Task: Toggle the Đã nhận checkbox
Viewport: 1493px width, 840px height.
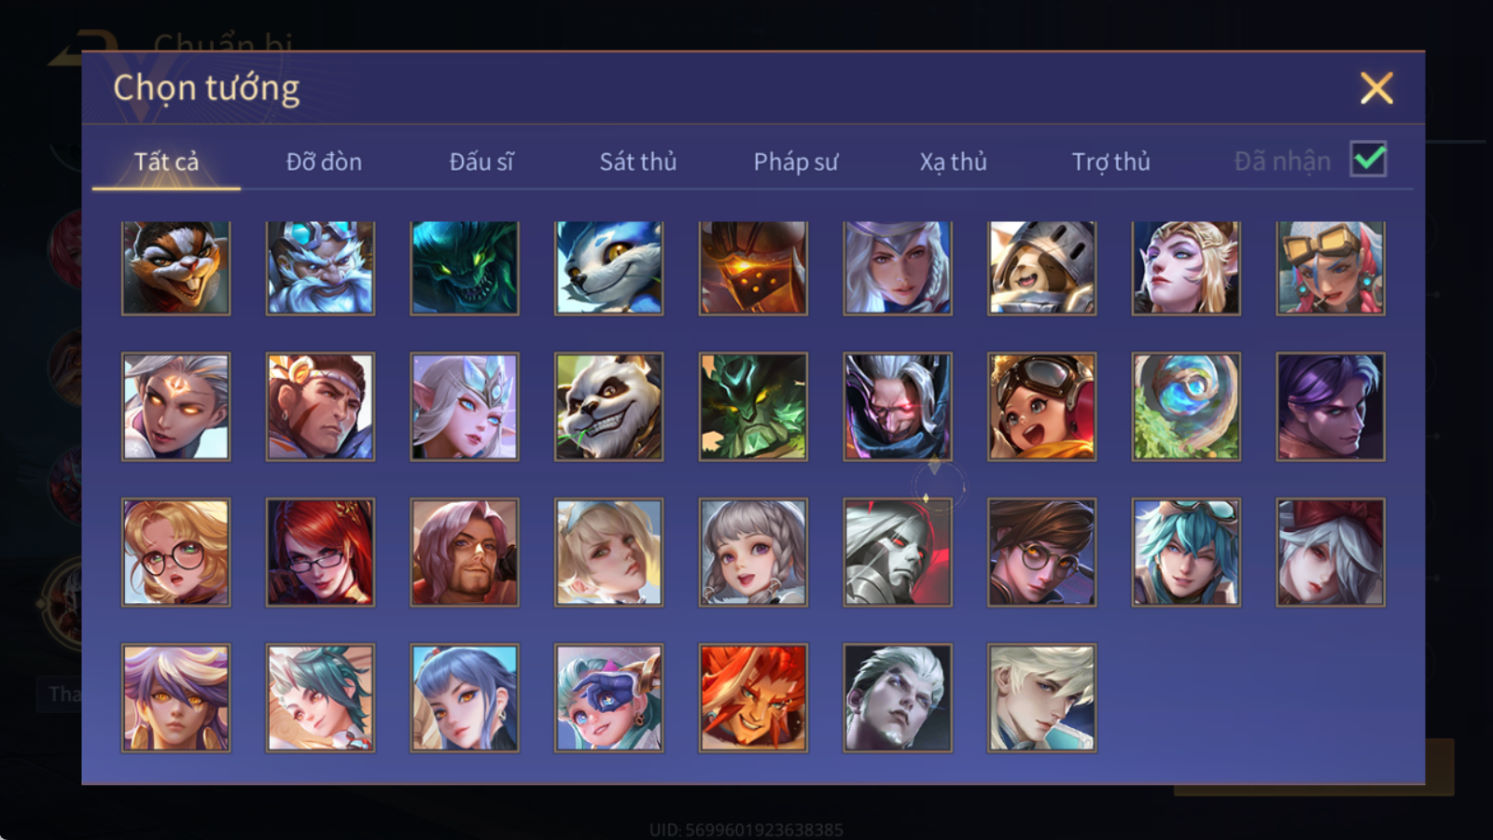Action: coord(1368,159)
